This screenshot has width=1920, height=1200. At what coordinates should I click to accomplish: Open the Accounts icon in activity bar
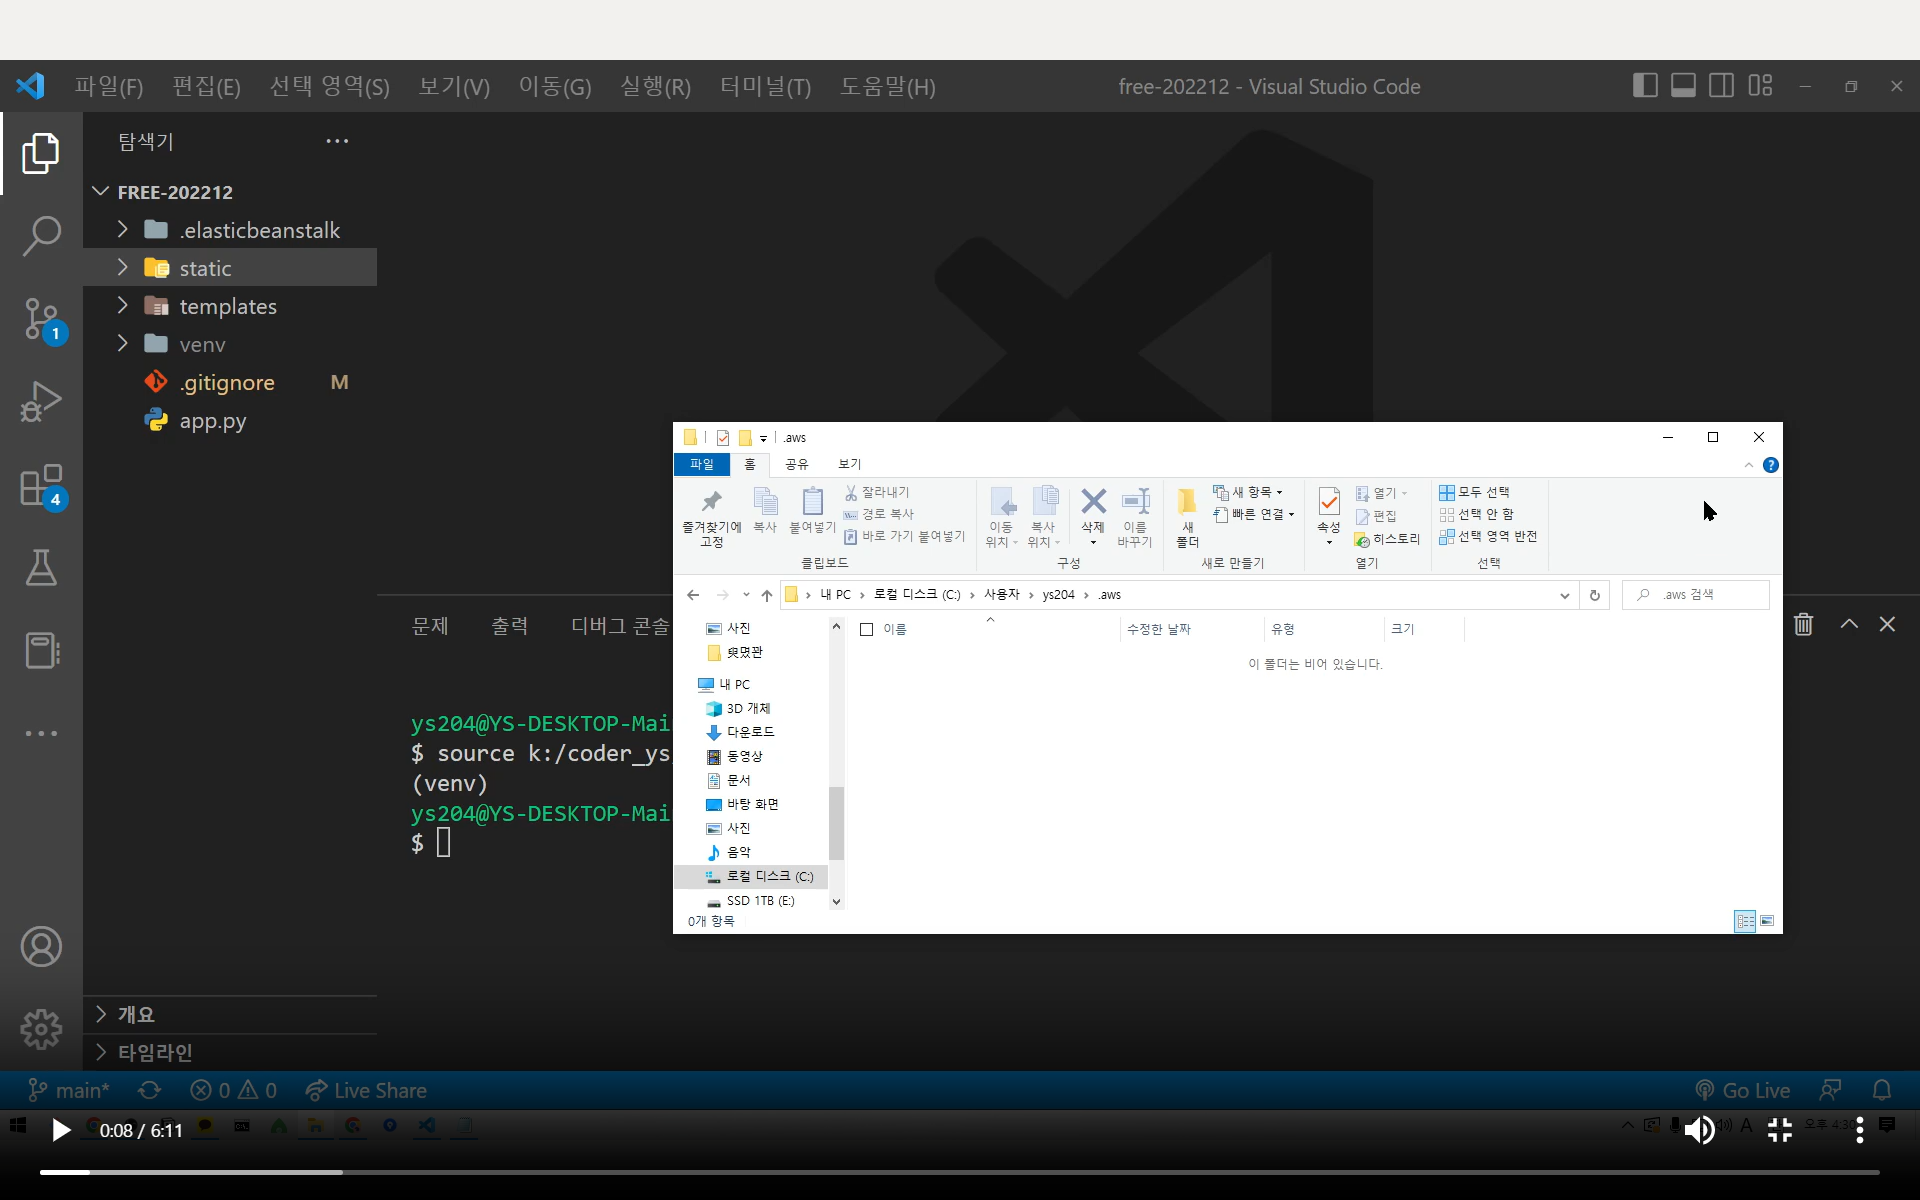tap(41, 946)
